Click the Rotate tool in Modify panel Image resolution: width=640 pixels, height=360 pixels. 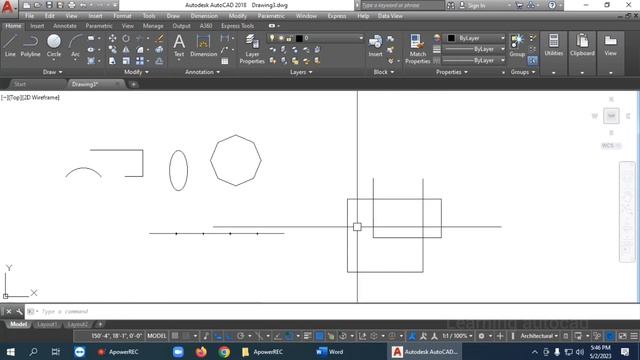click(126, 38)
